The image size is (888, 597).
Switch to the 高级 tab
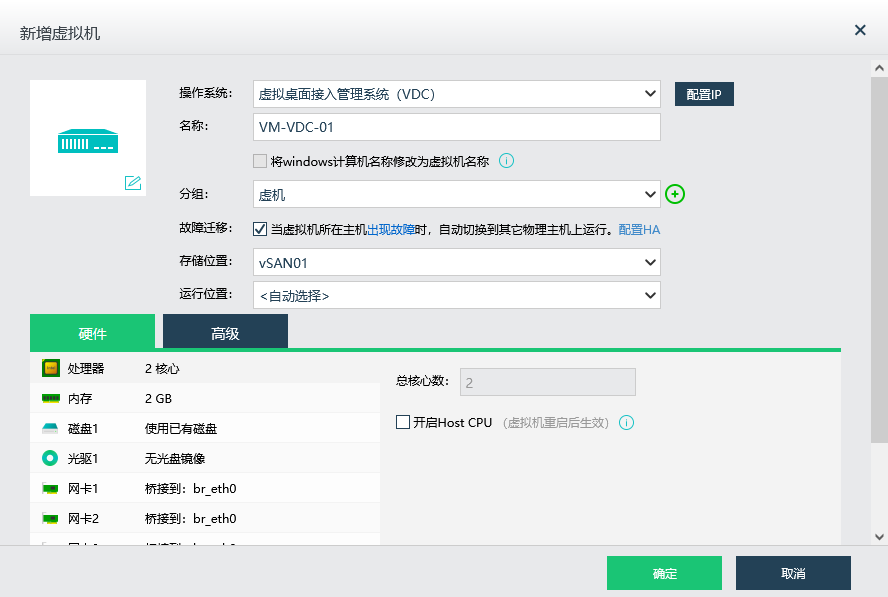[225, 333]
